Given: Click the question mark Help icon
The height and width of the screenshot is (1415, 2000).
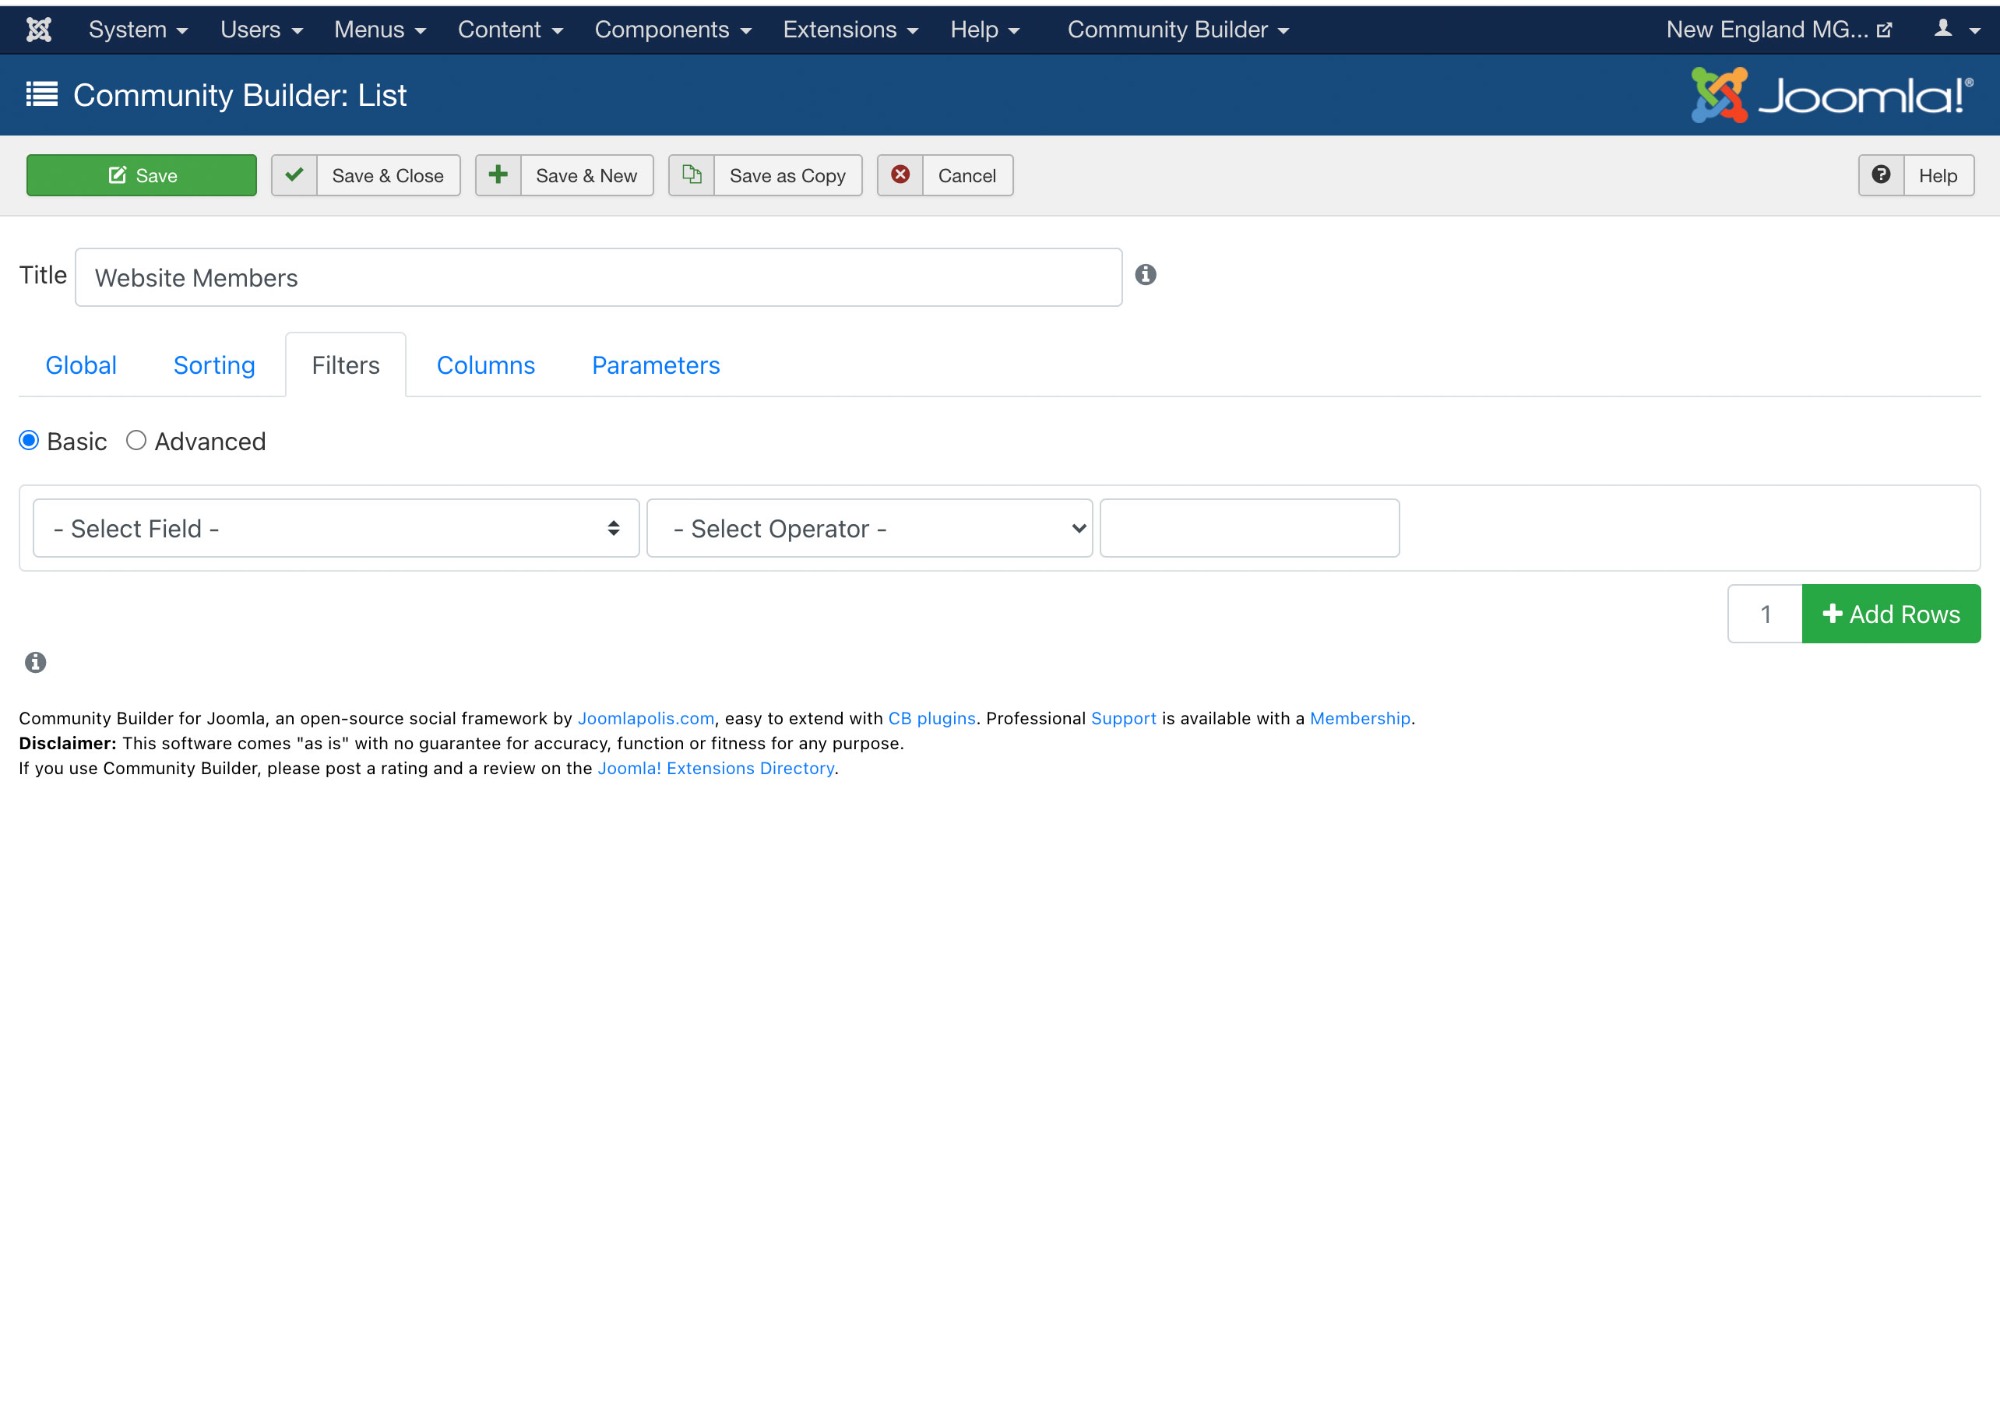Looking at the screenshot, I should 1881,175.
